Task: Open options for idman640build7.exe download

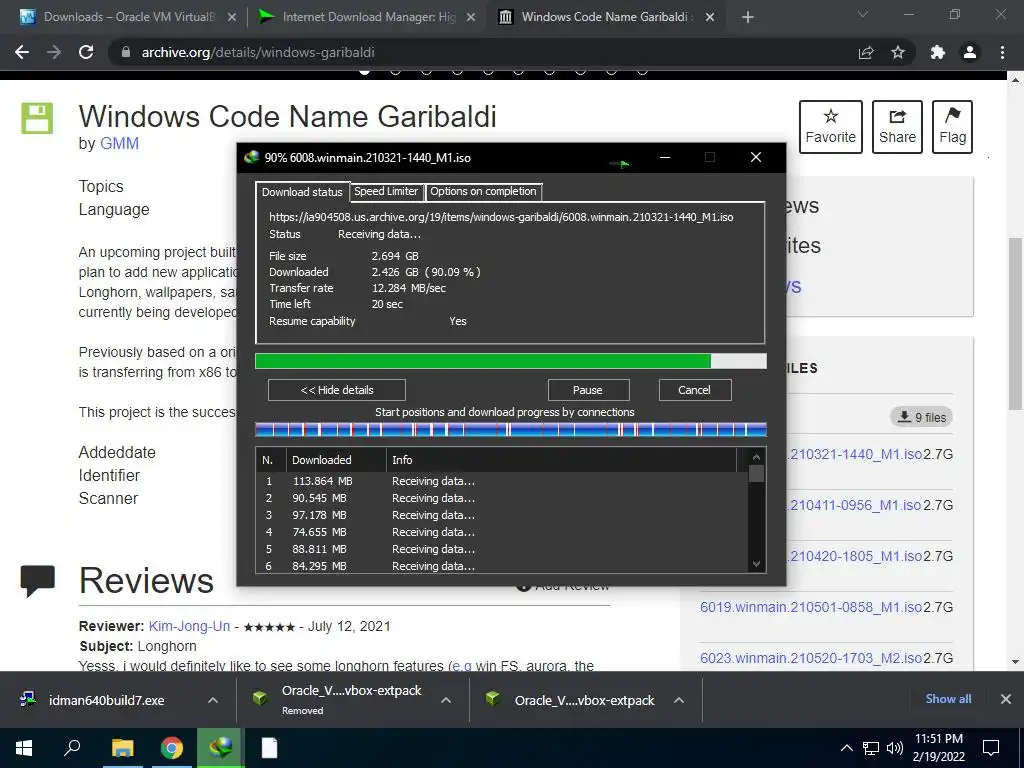Action: 213,700
